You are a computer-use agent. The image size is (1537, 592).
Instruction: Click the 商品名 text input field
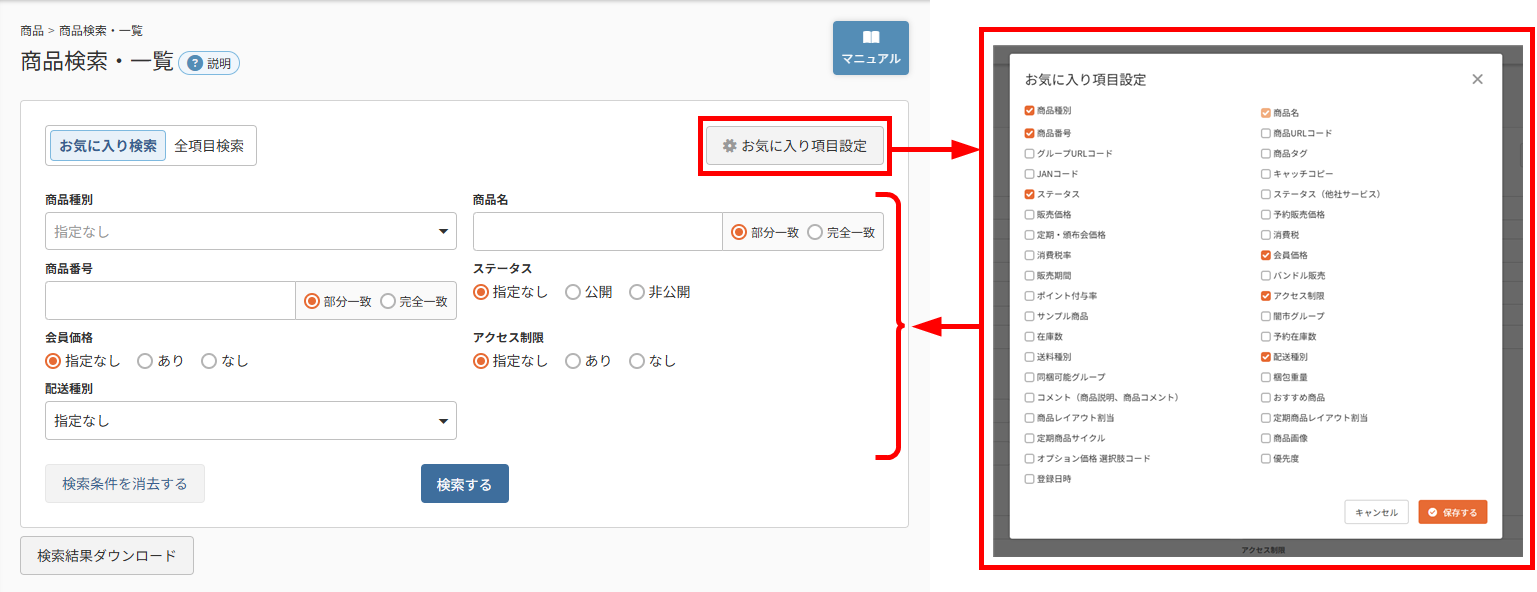tap(597, 231)
